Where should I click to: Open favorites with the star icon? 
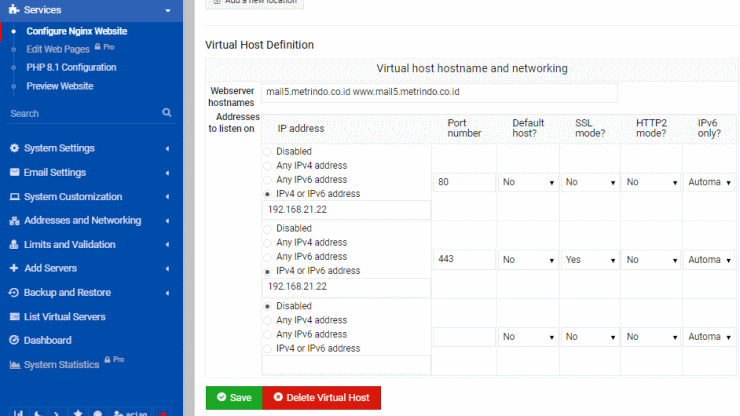(x=78, y=413)
